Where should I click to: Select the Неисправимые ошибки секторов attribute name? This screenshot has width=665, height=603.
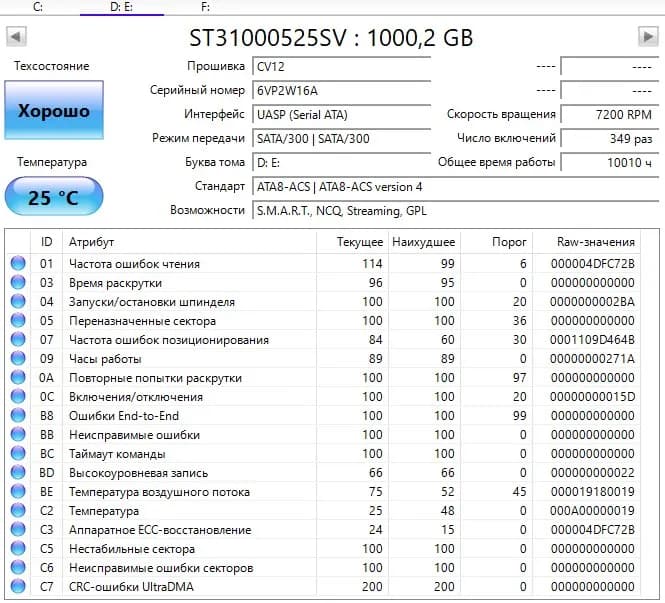pyautogui.click(x=161, y=568)
